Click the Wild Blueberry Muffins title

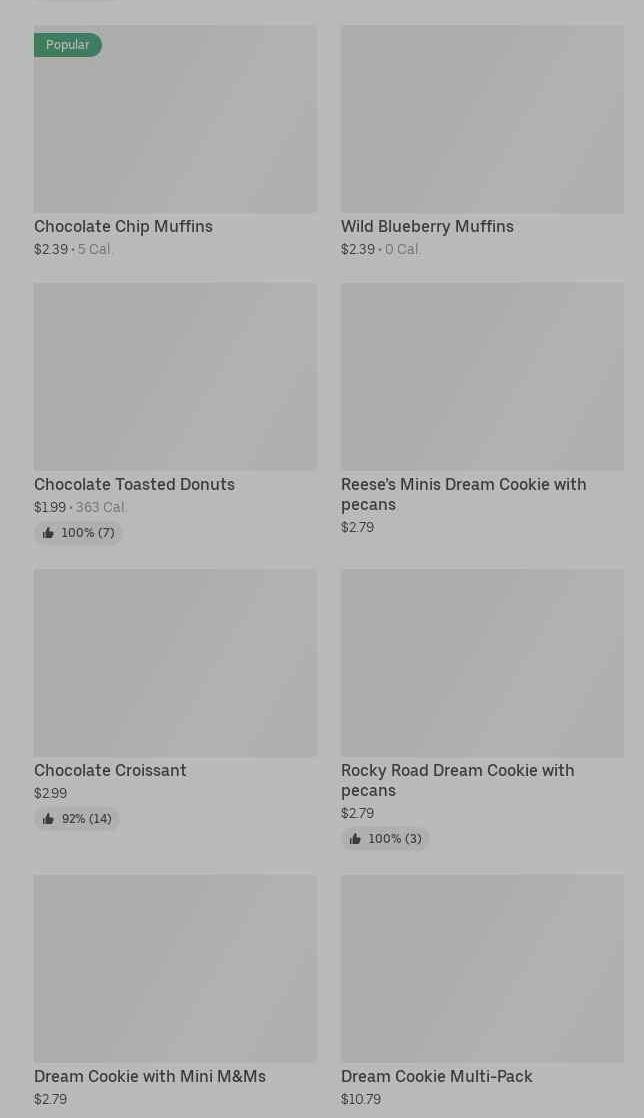pos(427,226)
